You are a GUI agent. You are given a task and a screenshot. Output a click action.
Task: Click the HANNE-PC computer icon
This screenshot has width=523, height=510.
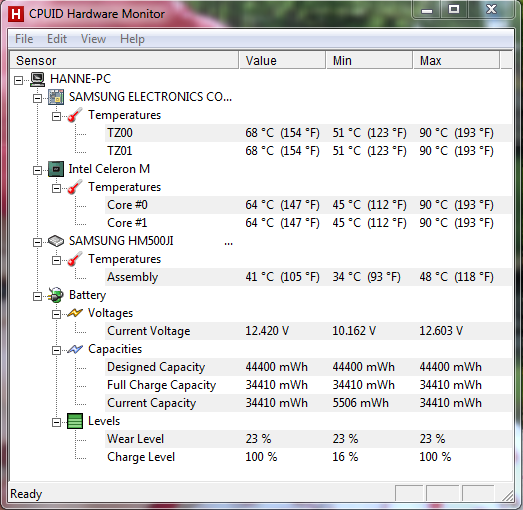(37, 79)
